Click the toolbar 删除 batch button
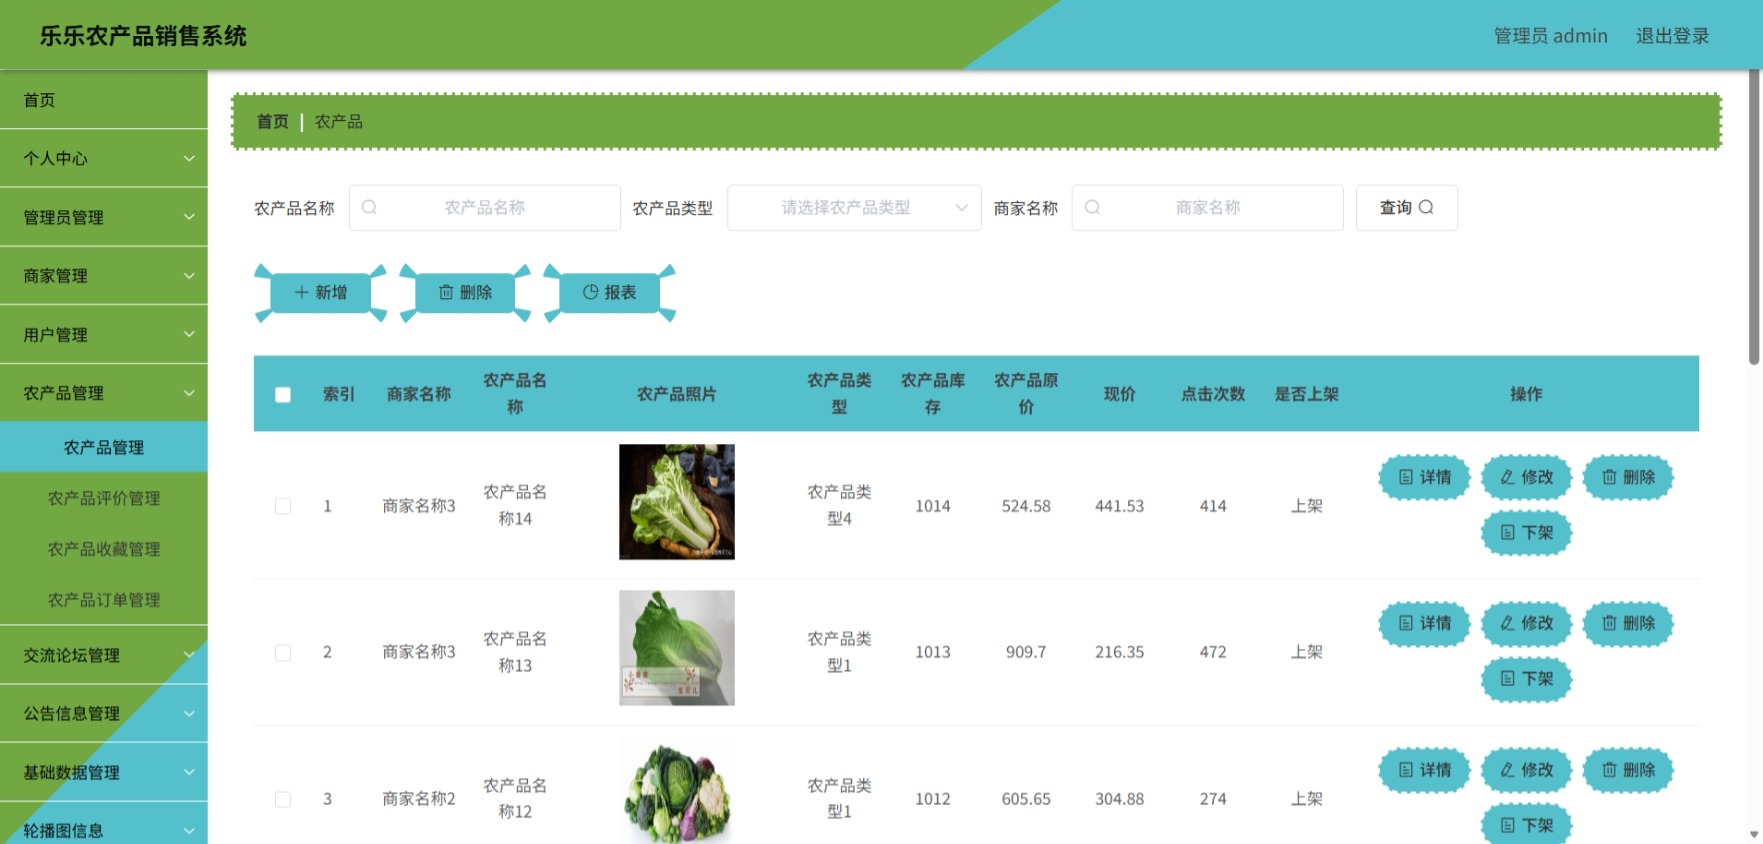Screen dimensions: 1763x844 click(465, 292)
